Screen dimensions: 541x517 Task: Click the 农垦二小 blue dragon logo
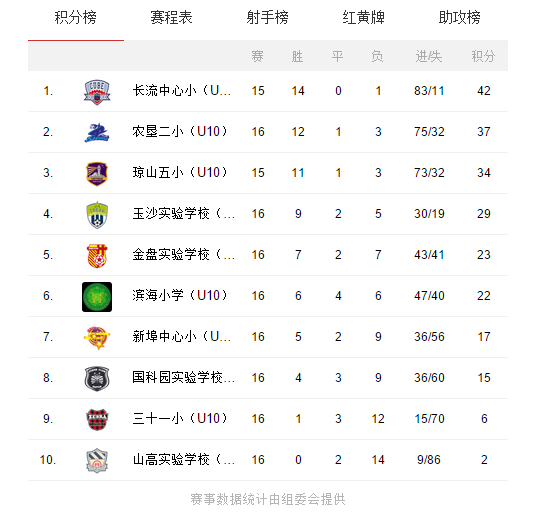pyautogui.click(x=97, y=133)
